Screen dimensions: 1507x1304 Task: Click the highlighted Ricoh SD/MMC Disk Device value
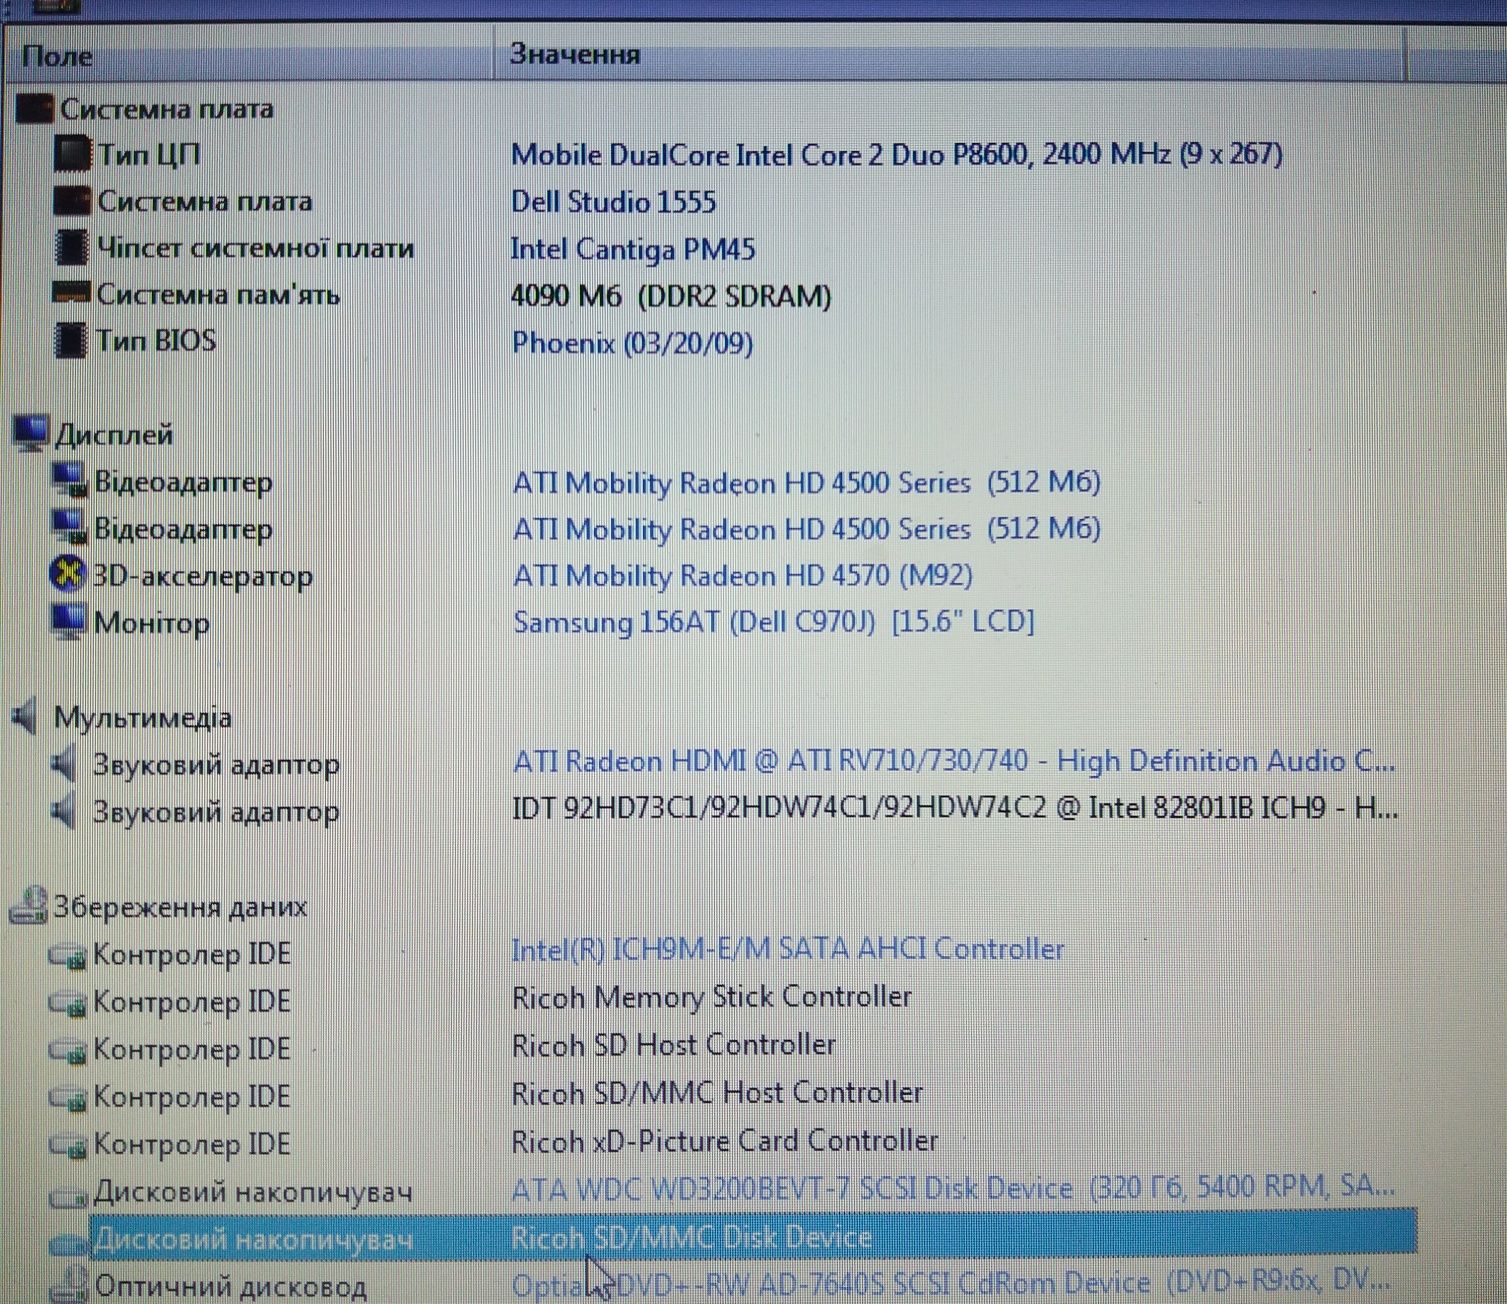click(x=692, y=1238)
